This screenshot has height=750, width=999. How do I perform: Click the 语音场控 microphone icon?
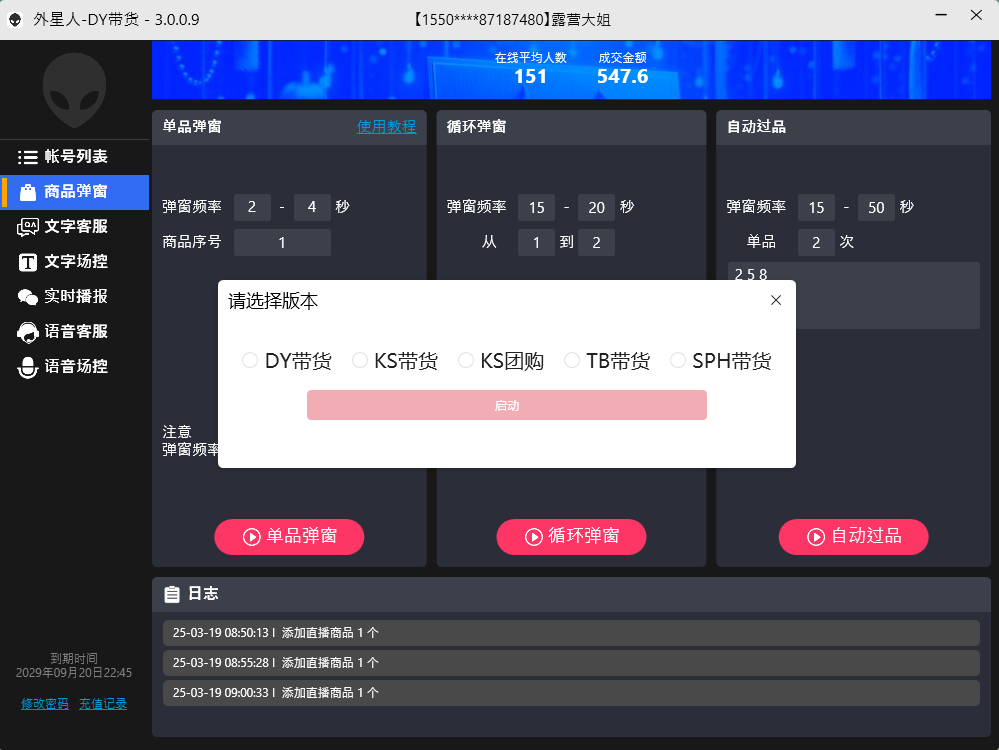[x=27, y=367]
